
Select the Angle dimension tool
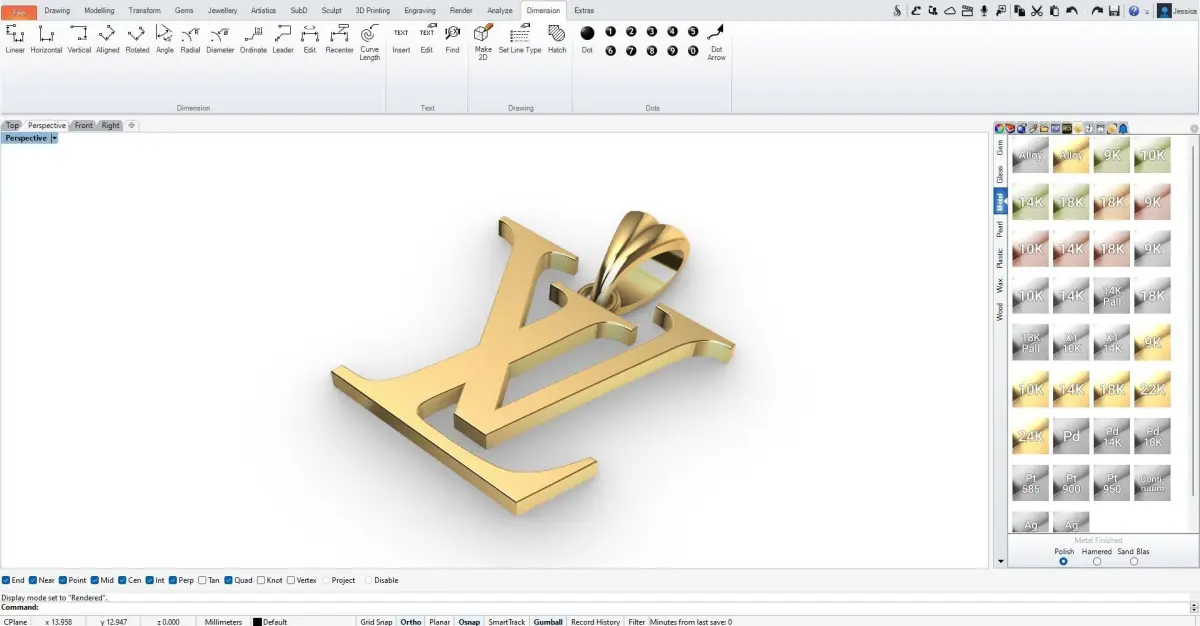pyautogui.click(x=165, y=40)
